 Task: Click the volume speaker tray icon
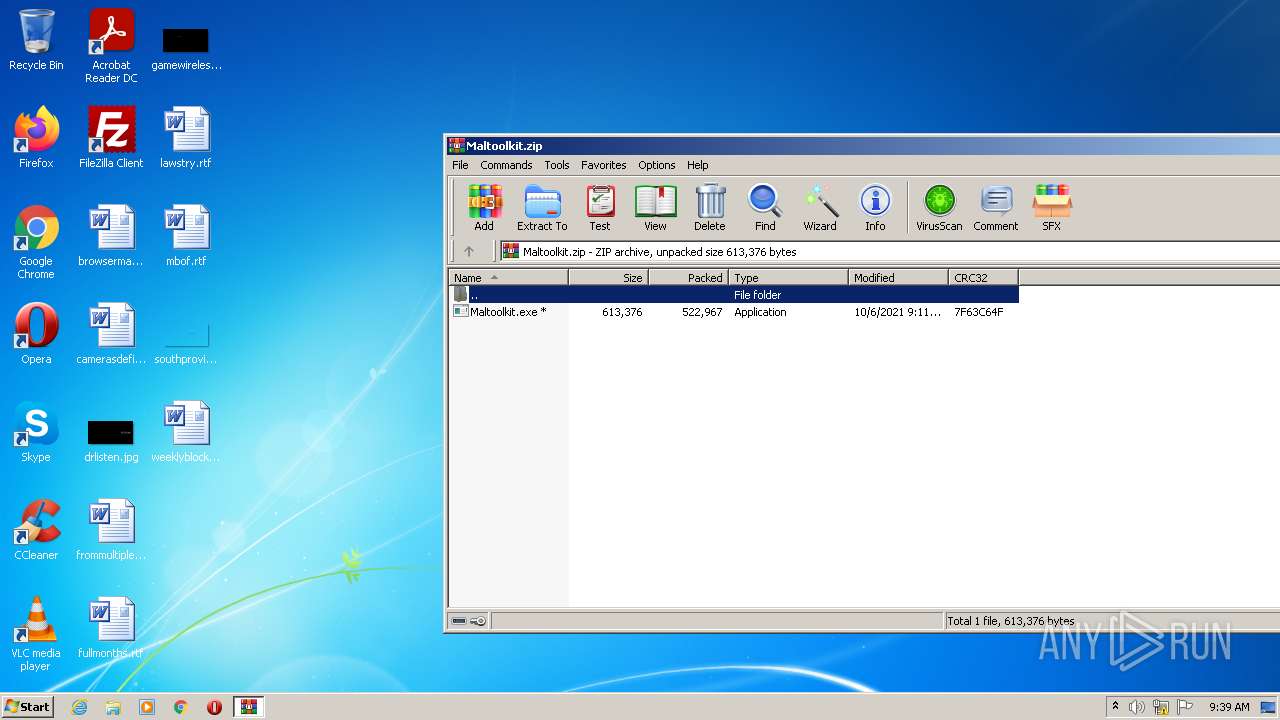pyautogui.click(x=1137, y=707)
